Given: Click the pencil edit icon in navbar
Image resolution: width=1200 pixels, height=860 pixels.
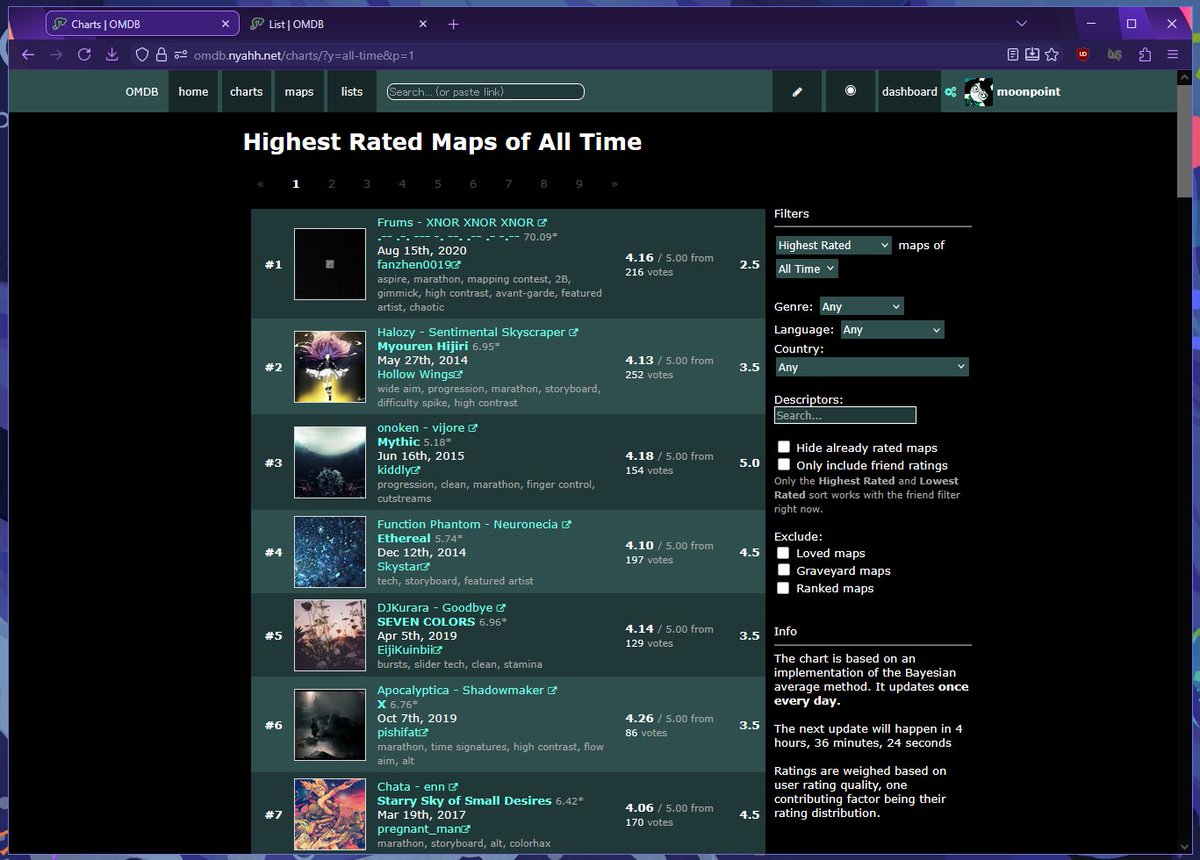Looking at the screenshot, I should click(797, 91).
